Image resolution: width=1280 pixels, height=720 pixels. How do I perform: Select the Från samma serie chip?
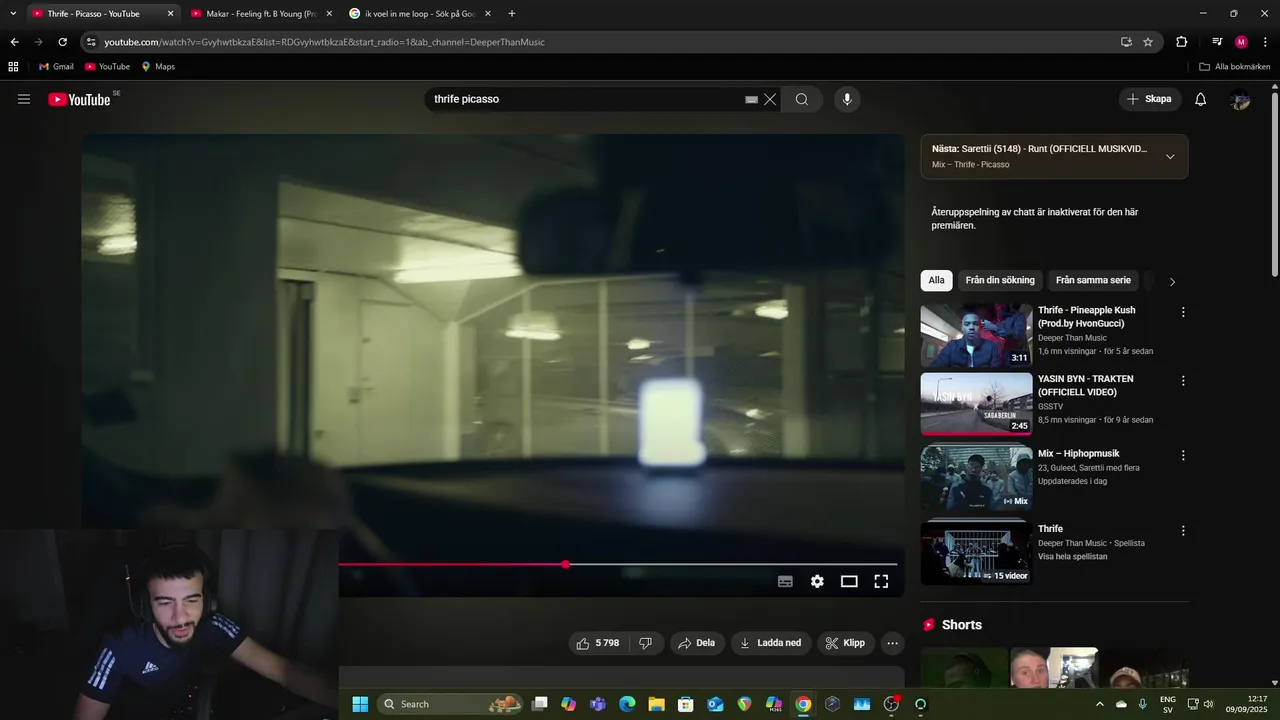[1093, 280]
